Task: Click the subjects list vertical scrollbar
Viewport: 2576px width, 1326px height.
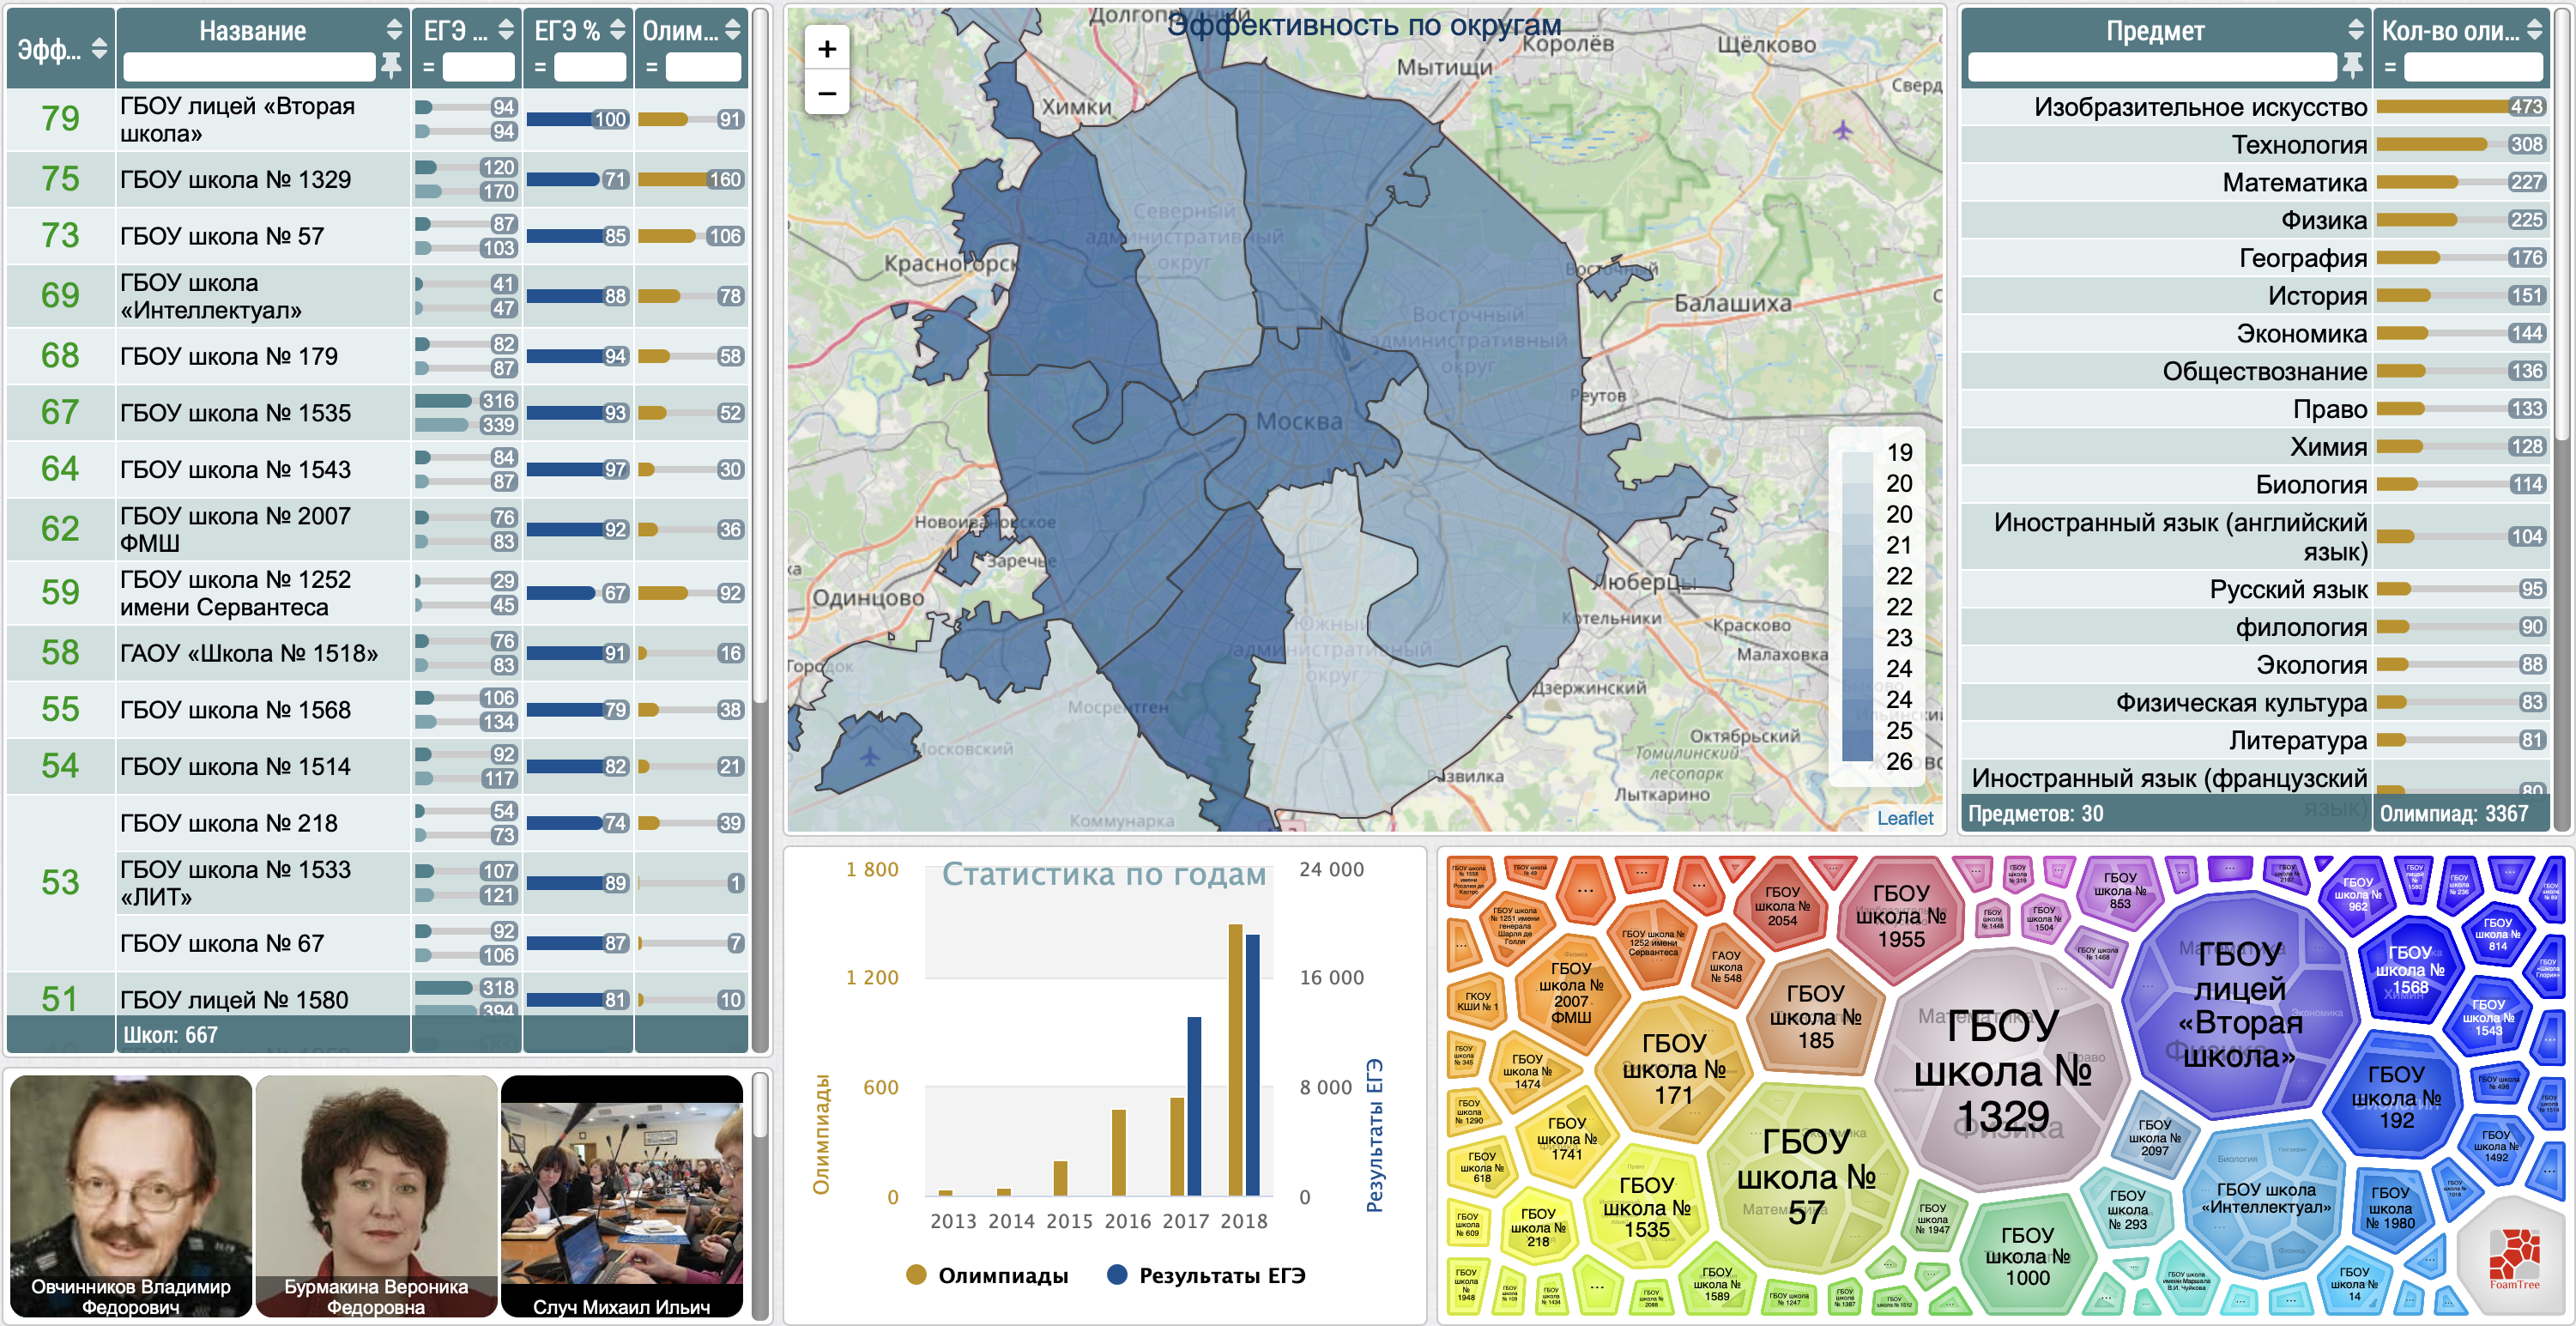Action: 2564,225
